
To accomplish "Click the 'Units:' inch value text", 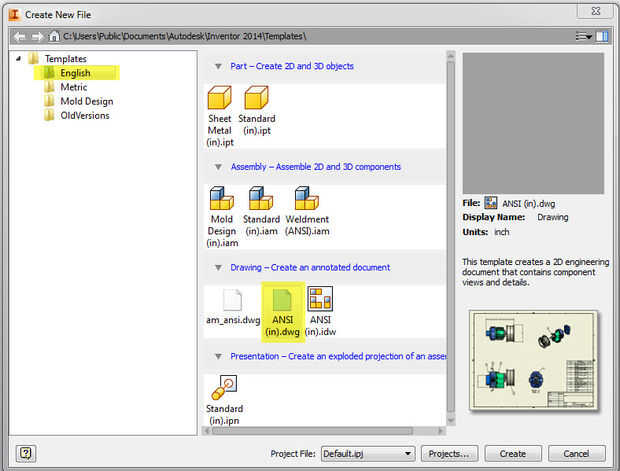I will [x=501, y=232].
